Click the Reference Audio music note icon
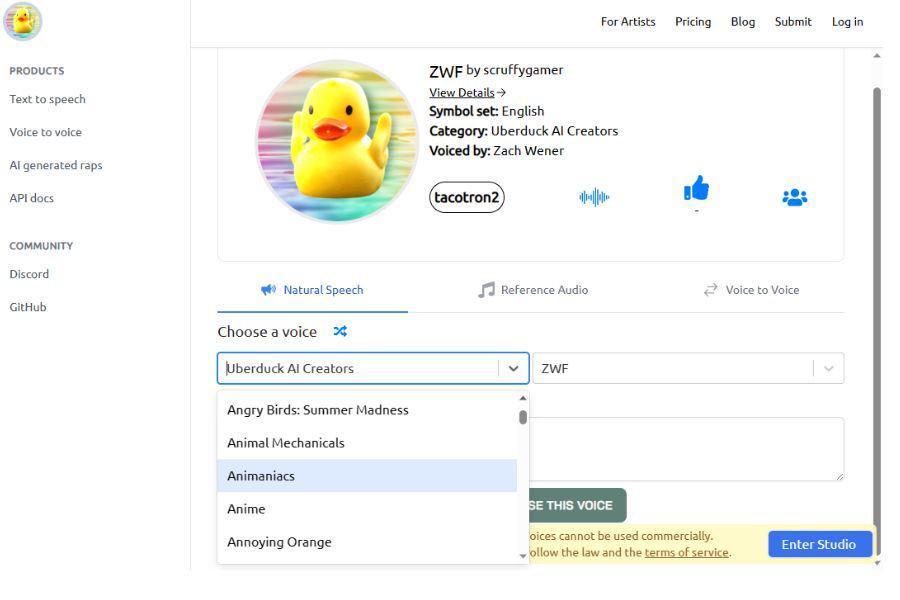This screenshot has height=600, width=900. [486, 290]
